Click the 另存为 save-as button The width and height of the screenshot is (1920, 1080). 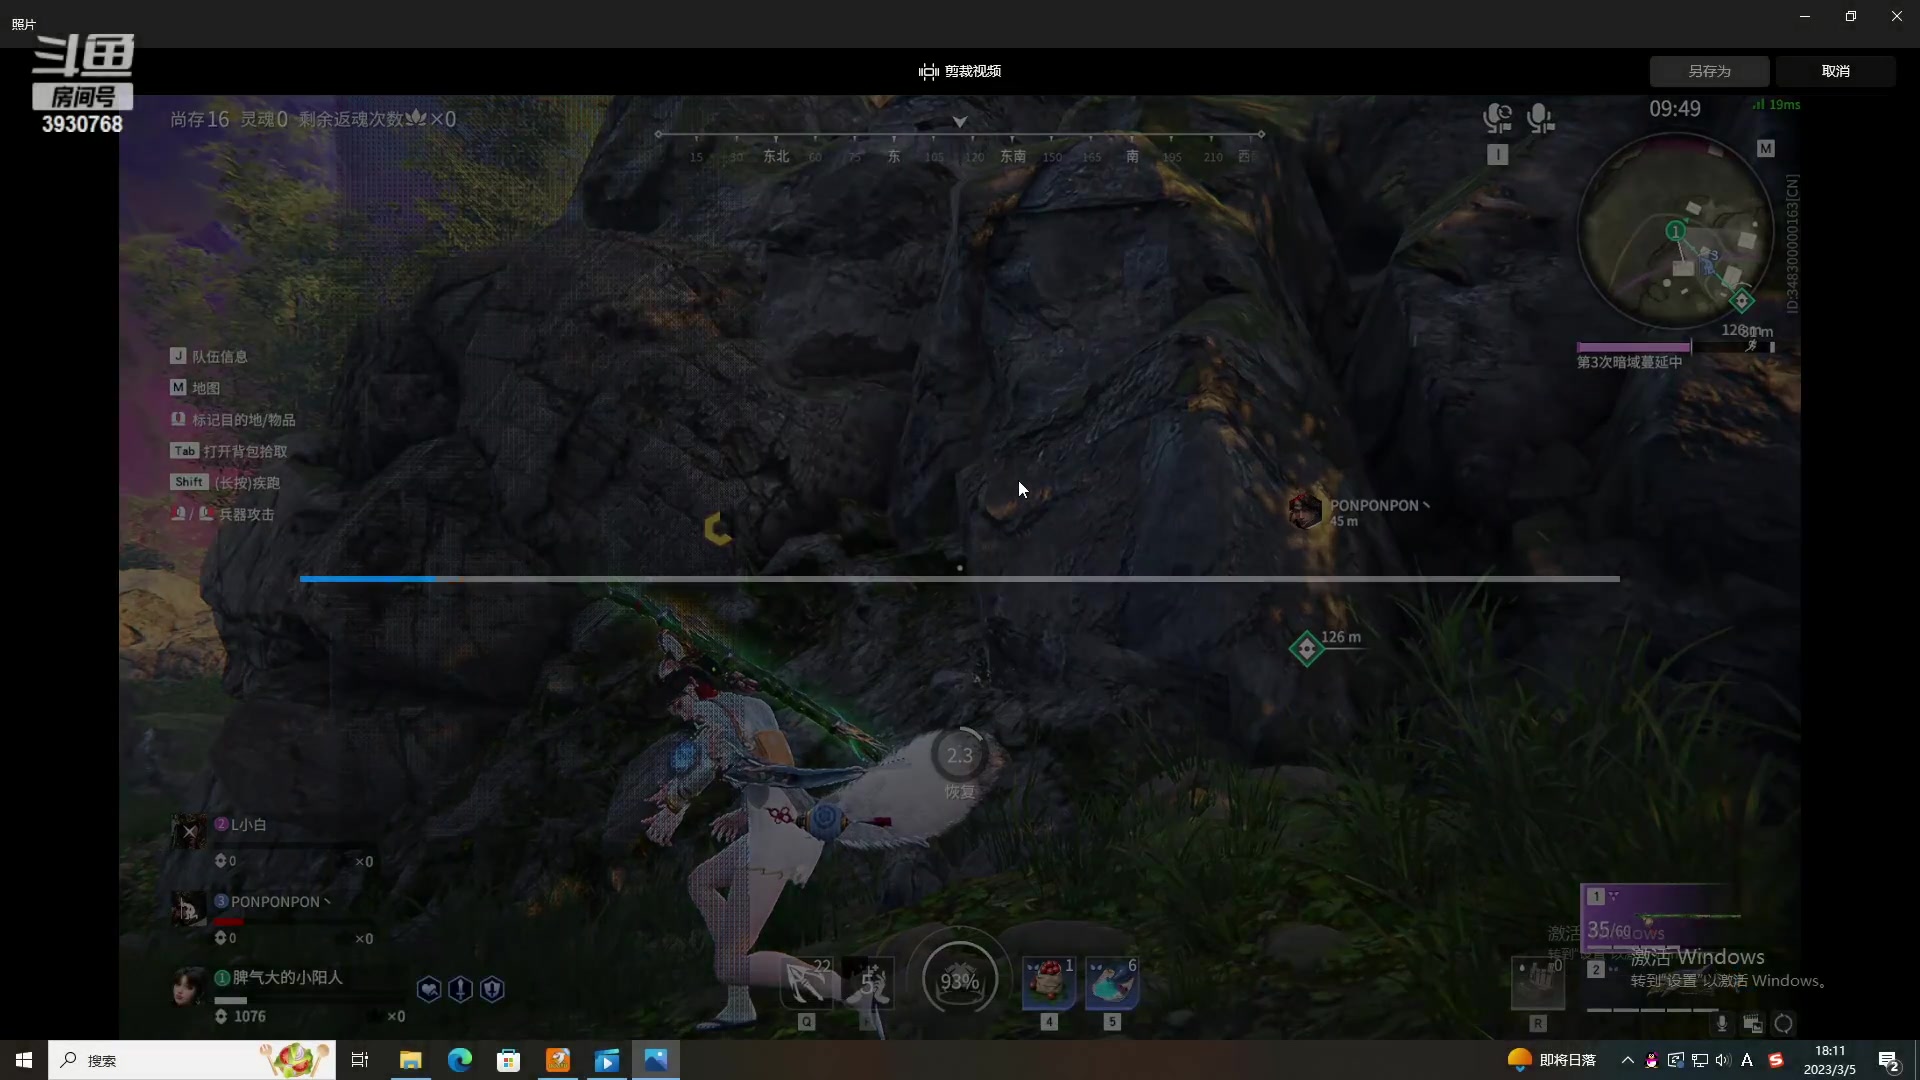point(1709,71)
